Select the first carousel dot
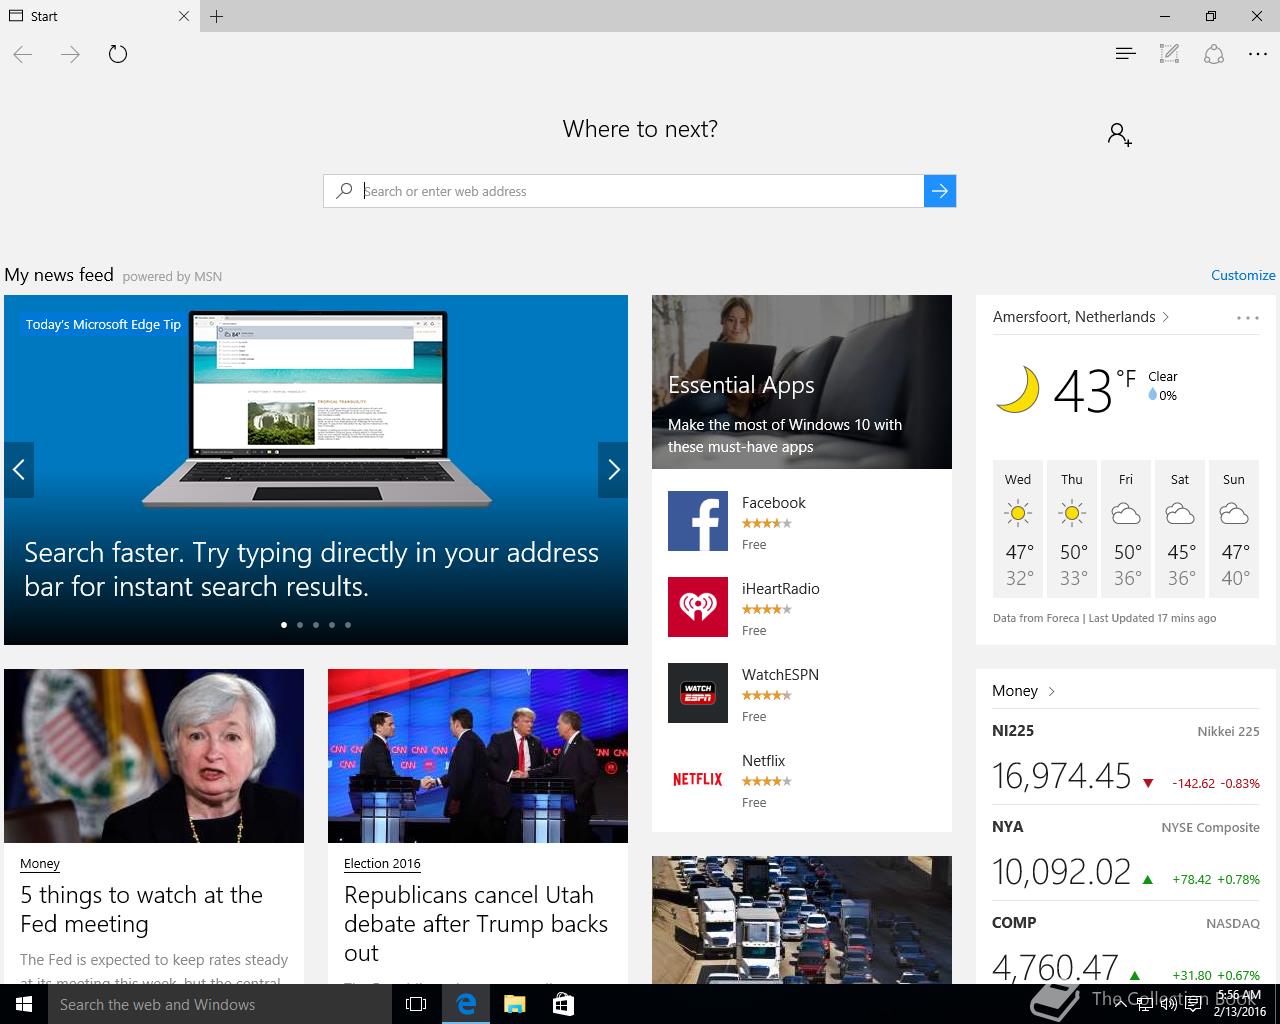1280x1024 pixels. (x=284, y=625)
